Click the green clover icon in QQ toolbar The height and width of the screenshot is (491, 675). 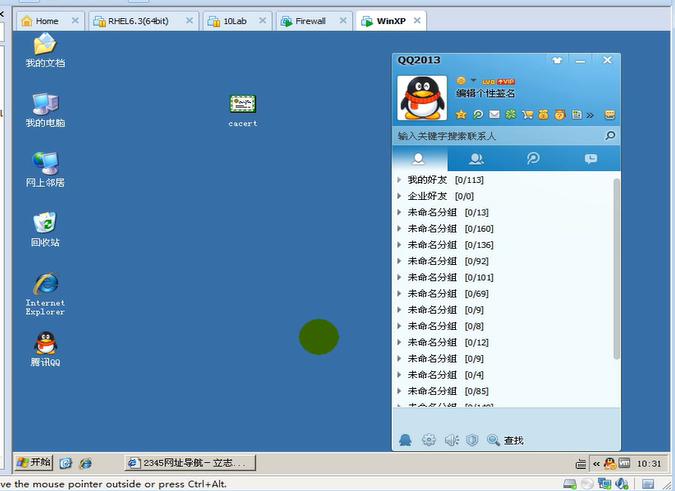point(511,114)
